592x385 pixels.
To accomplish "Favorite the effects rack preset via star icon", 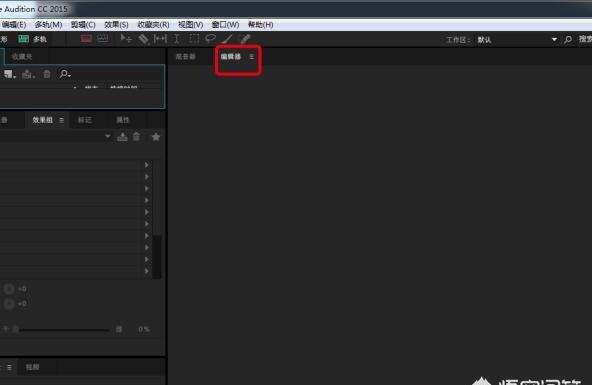I will pyautogui.click(x=156, y=137).
